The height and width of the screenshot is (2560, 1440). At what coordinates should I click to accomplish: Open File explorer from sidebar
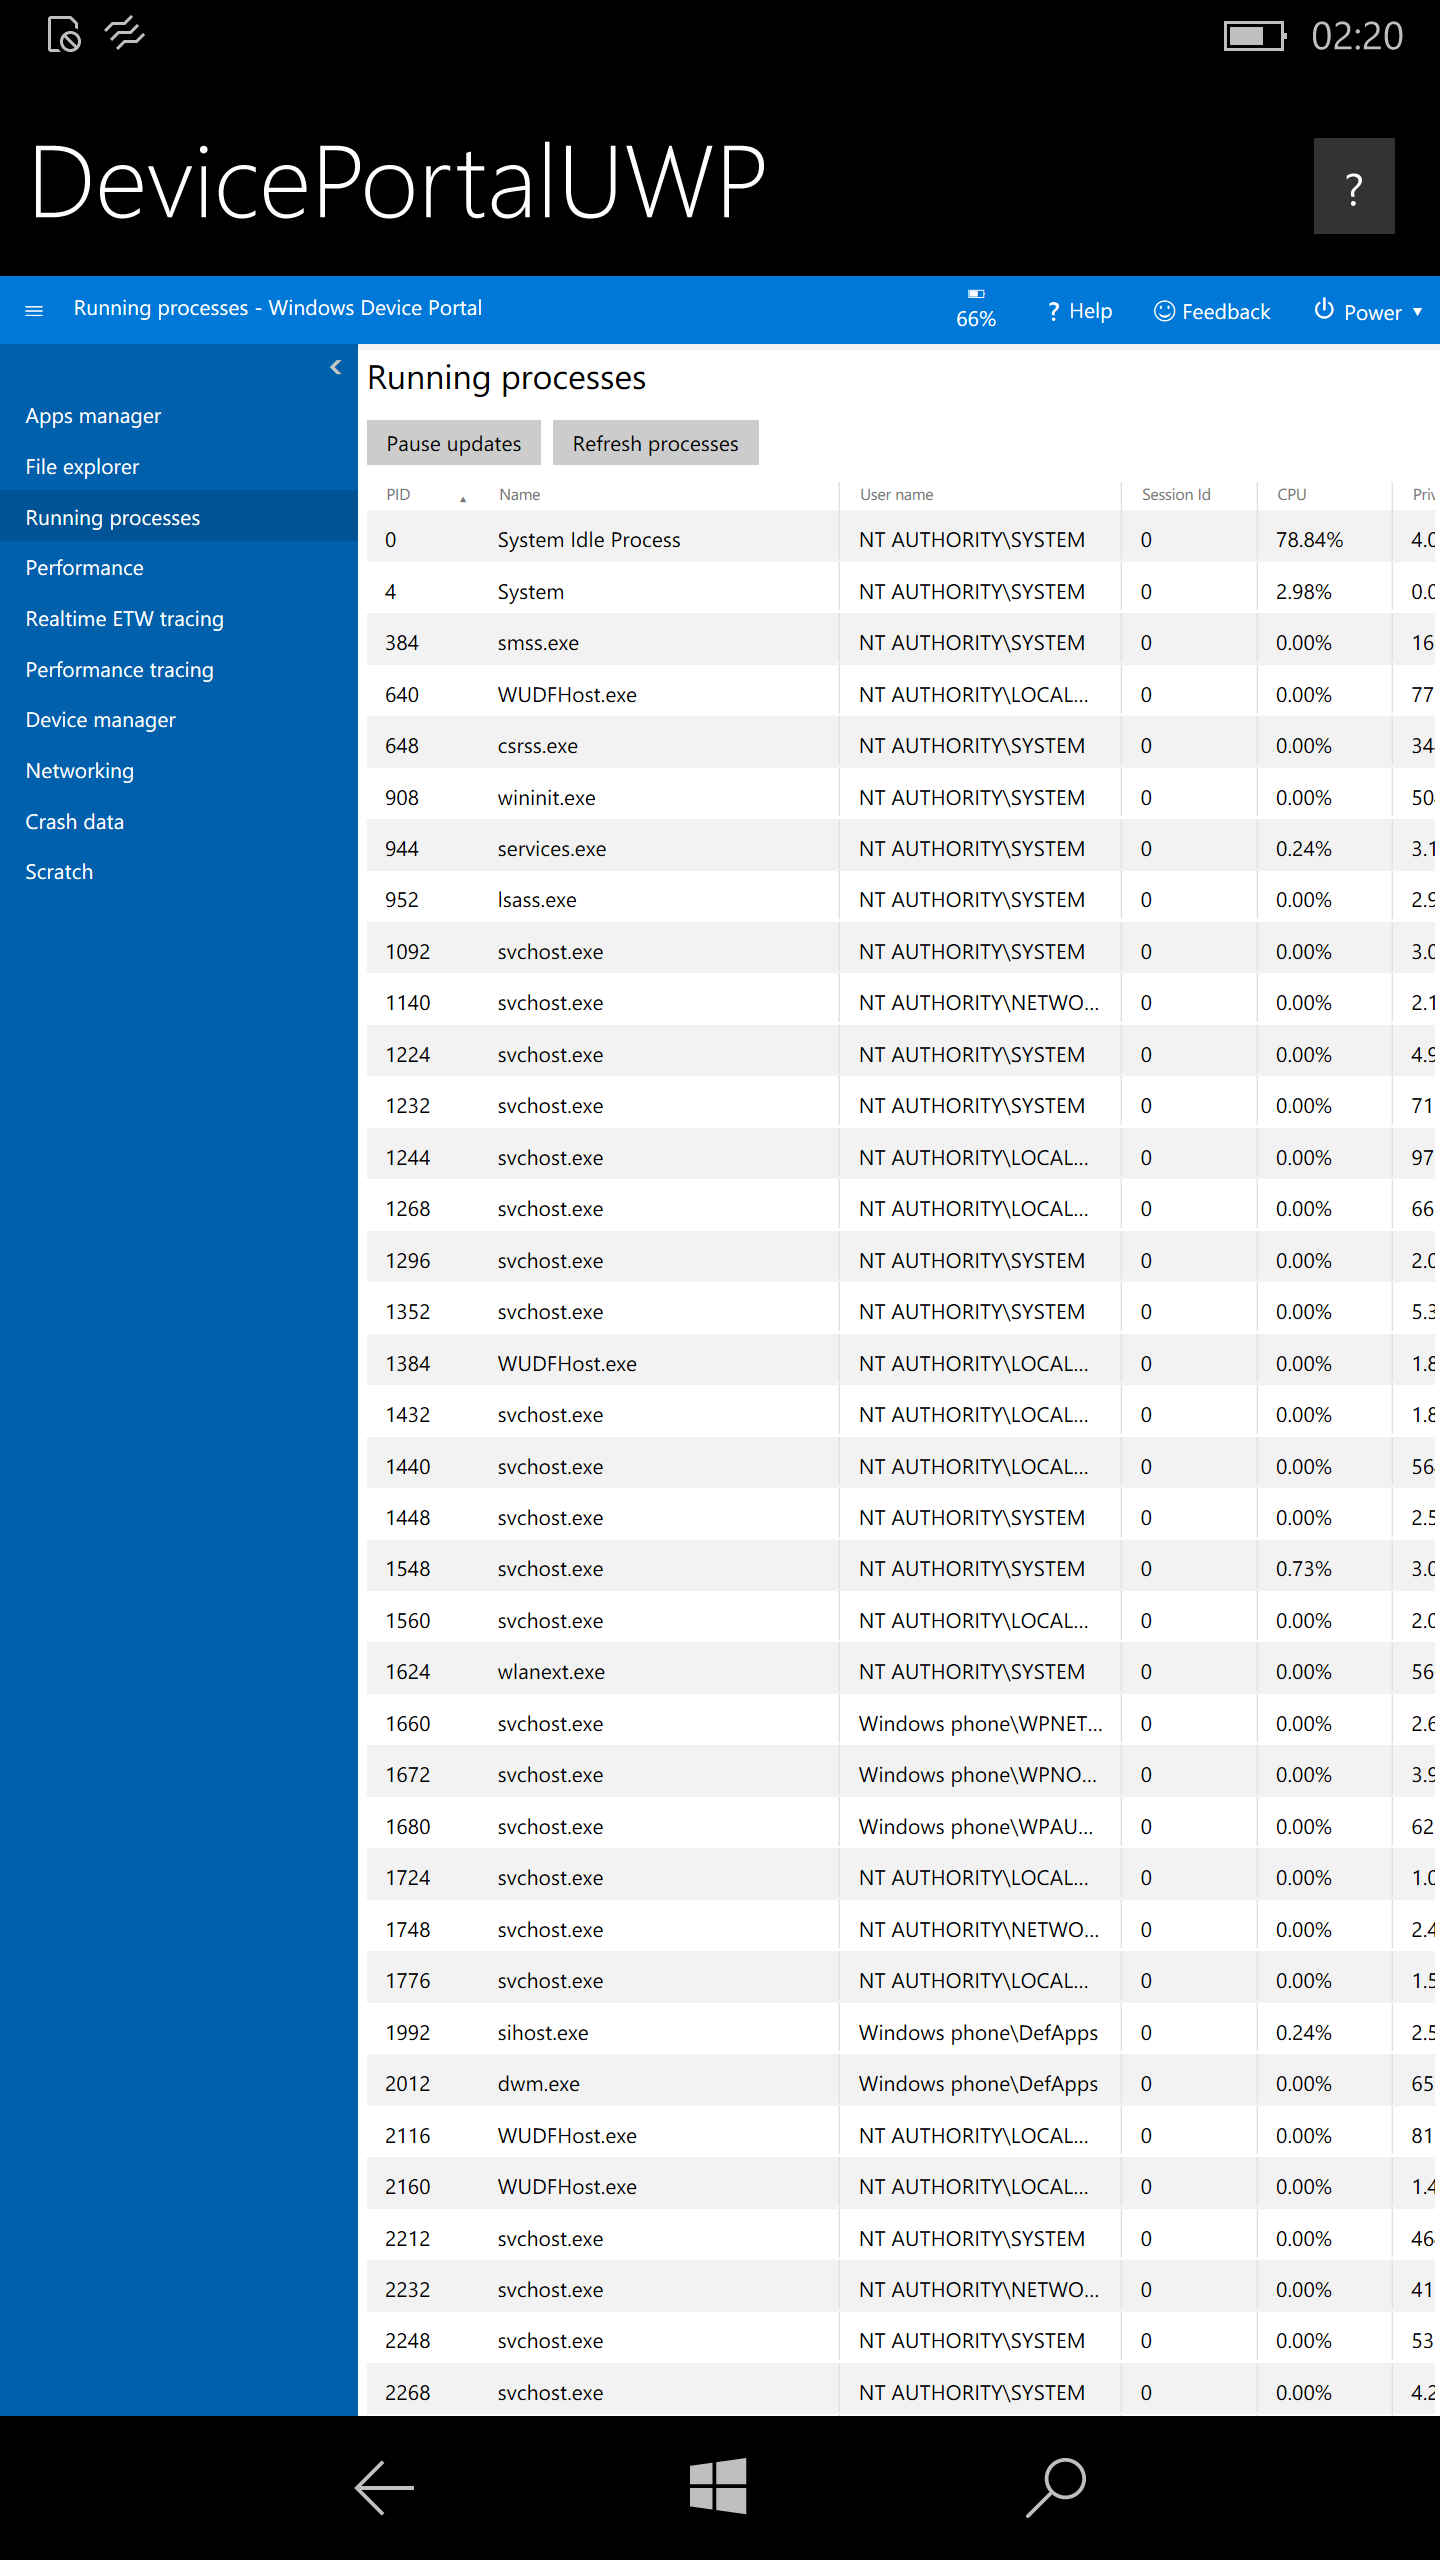tap(179, 467)
